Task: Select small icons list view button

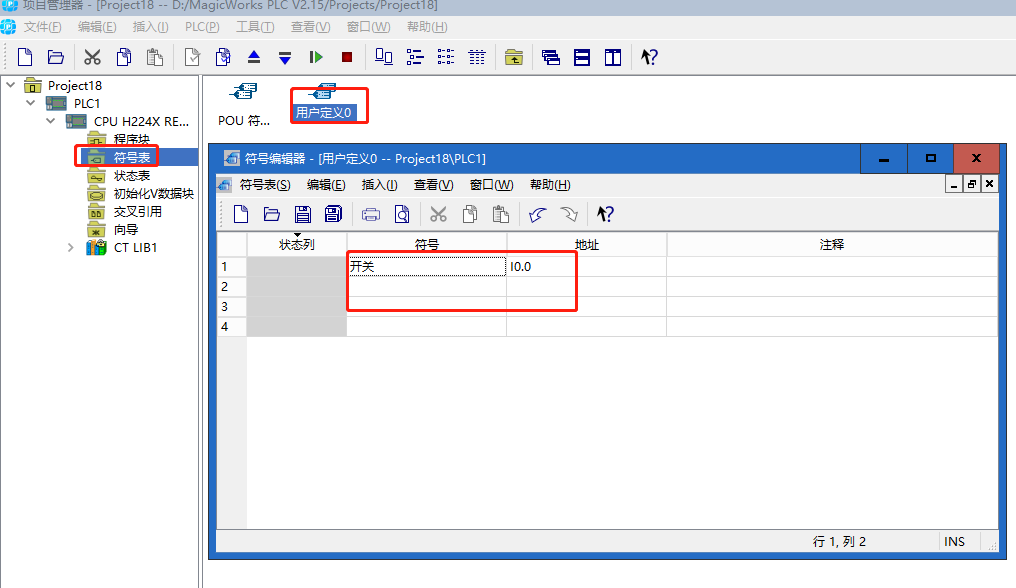Action: coord(415,57)
